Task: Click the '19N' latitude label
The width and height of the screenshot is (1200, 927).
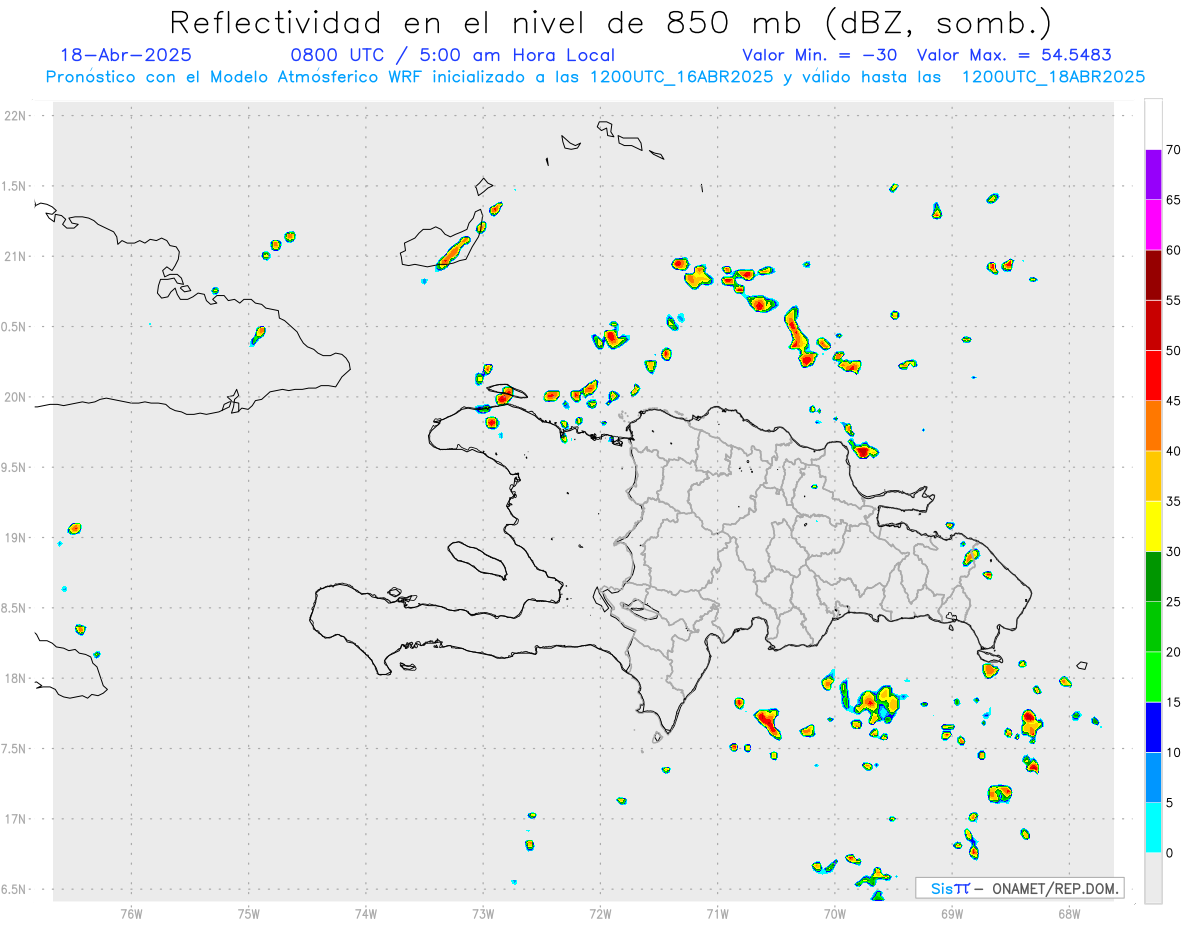Action: pyautogui.click(x=17, y=538)
